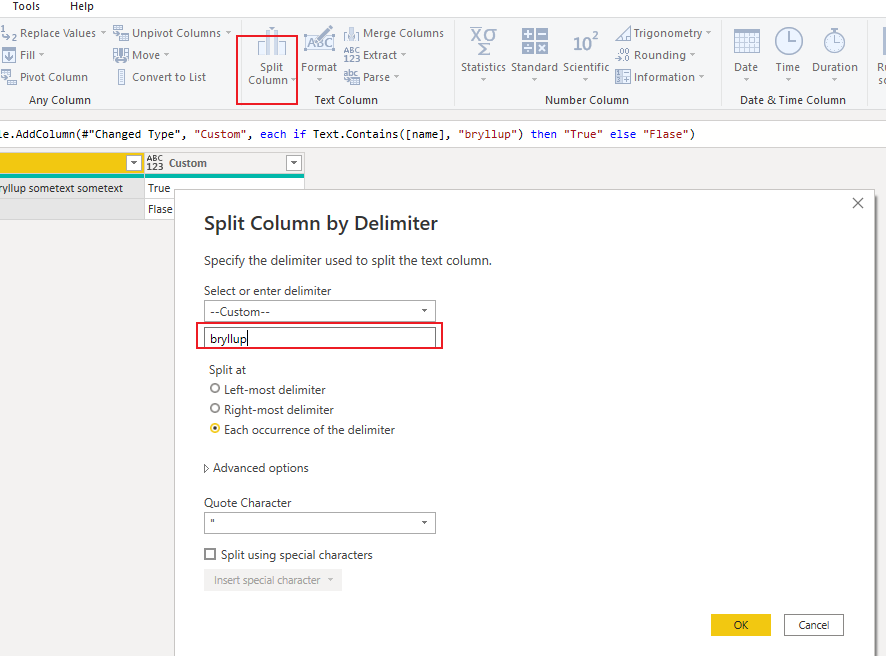The width and height of the screenshot is (886, 656).
Task: Click the Time clock icon
Action: 788,41
